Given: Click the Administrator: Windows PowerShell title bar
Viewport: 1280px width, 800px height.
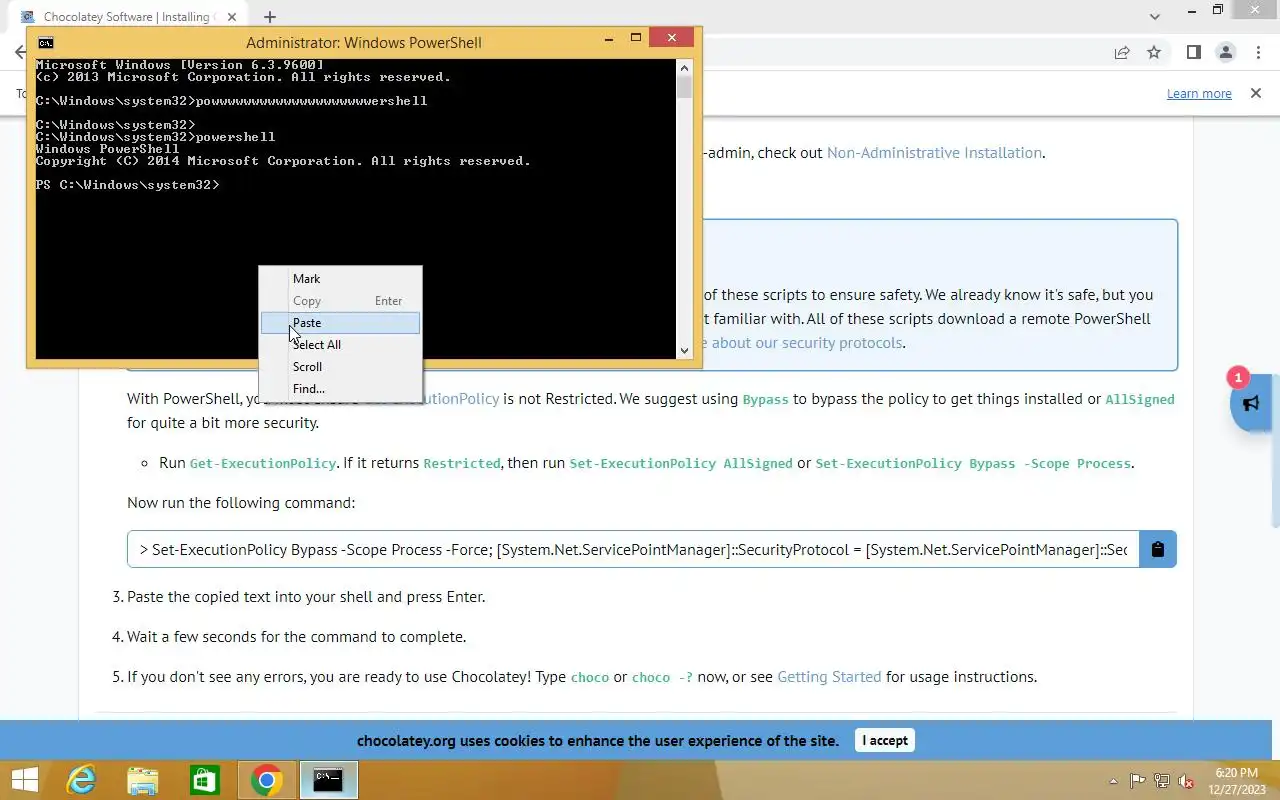Looking at the screenshot, I should [x=363, y=42].
